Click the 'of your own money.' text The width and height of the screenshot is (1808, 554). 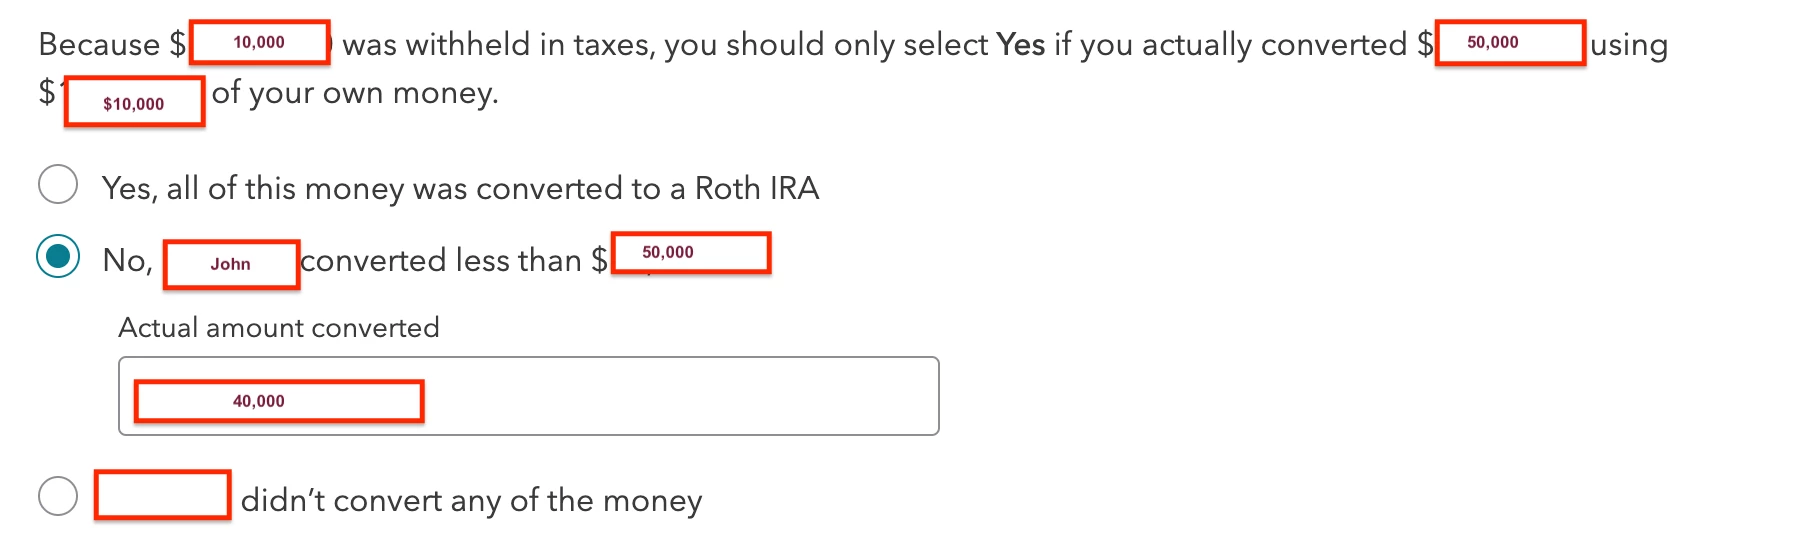click(355, 93)
